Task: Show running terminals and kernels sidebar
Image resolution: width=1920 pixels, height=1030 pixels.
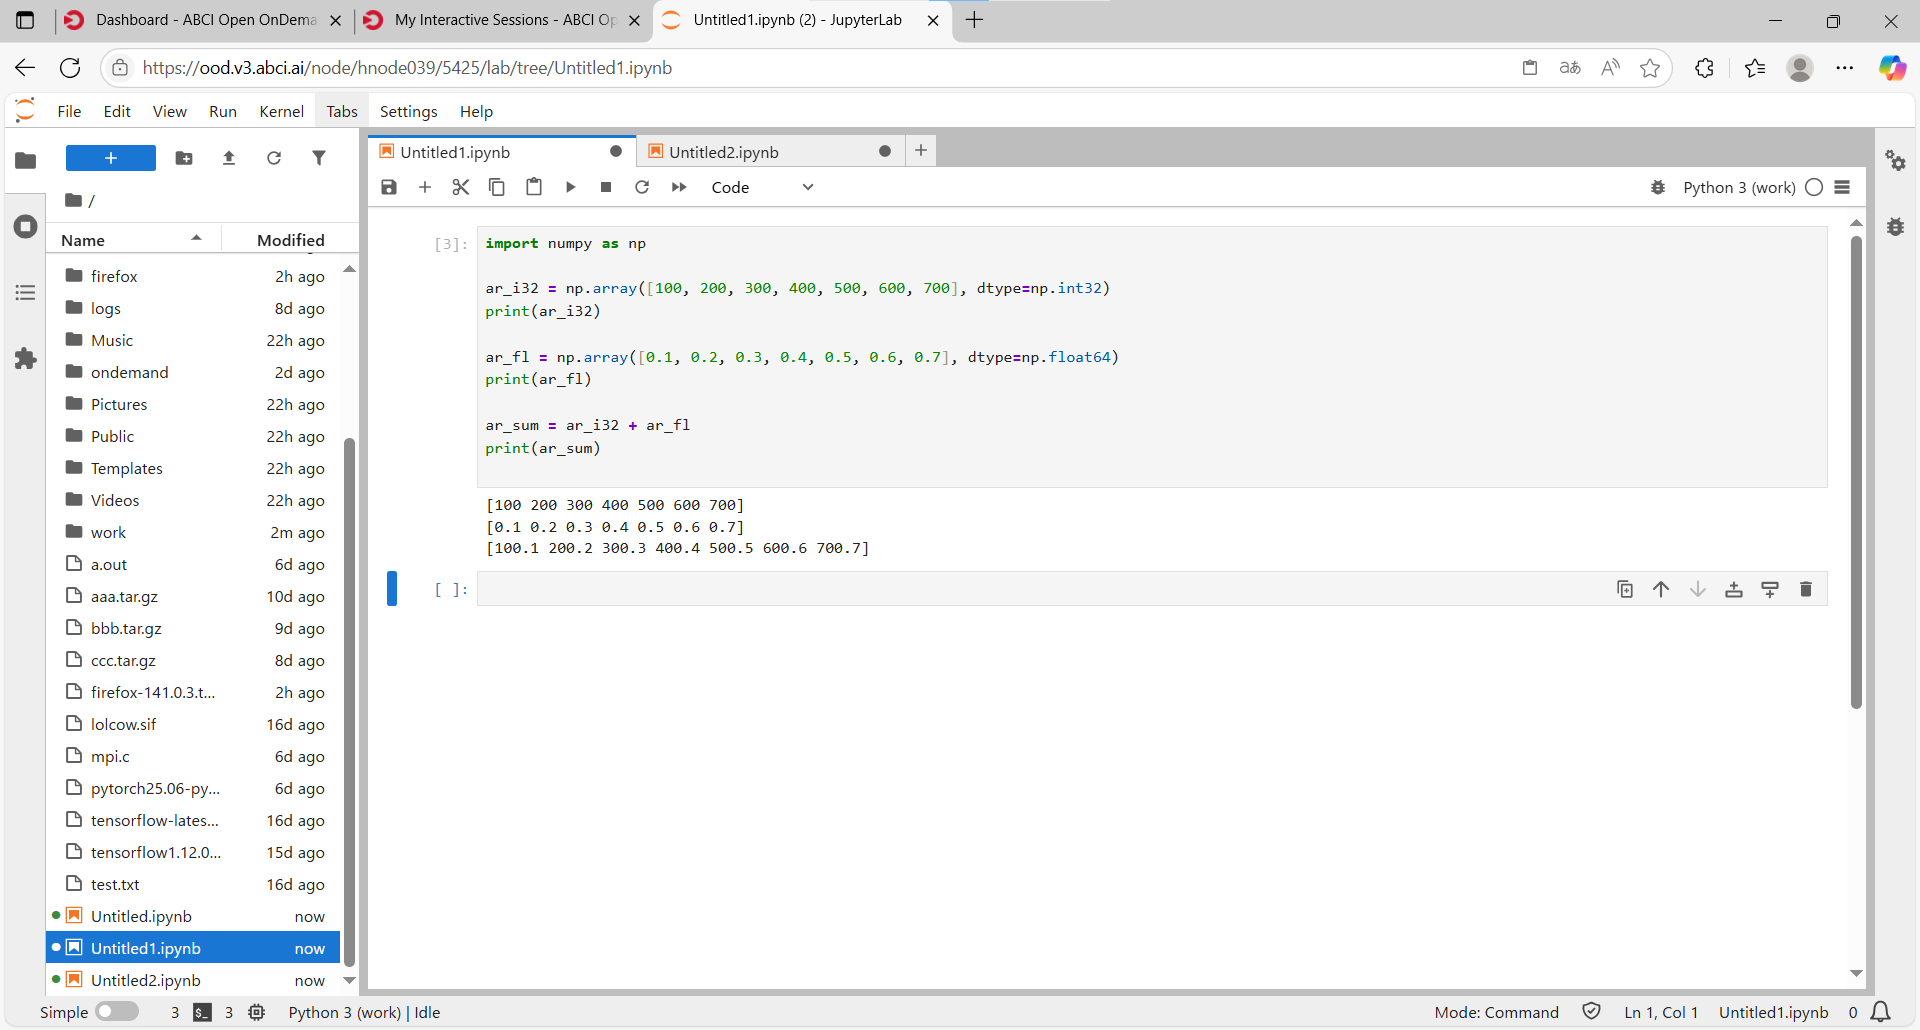Action: pos(26,226)
